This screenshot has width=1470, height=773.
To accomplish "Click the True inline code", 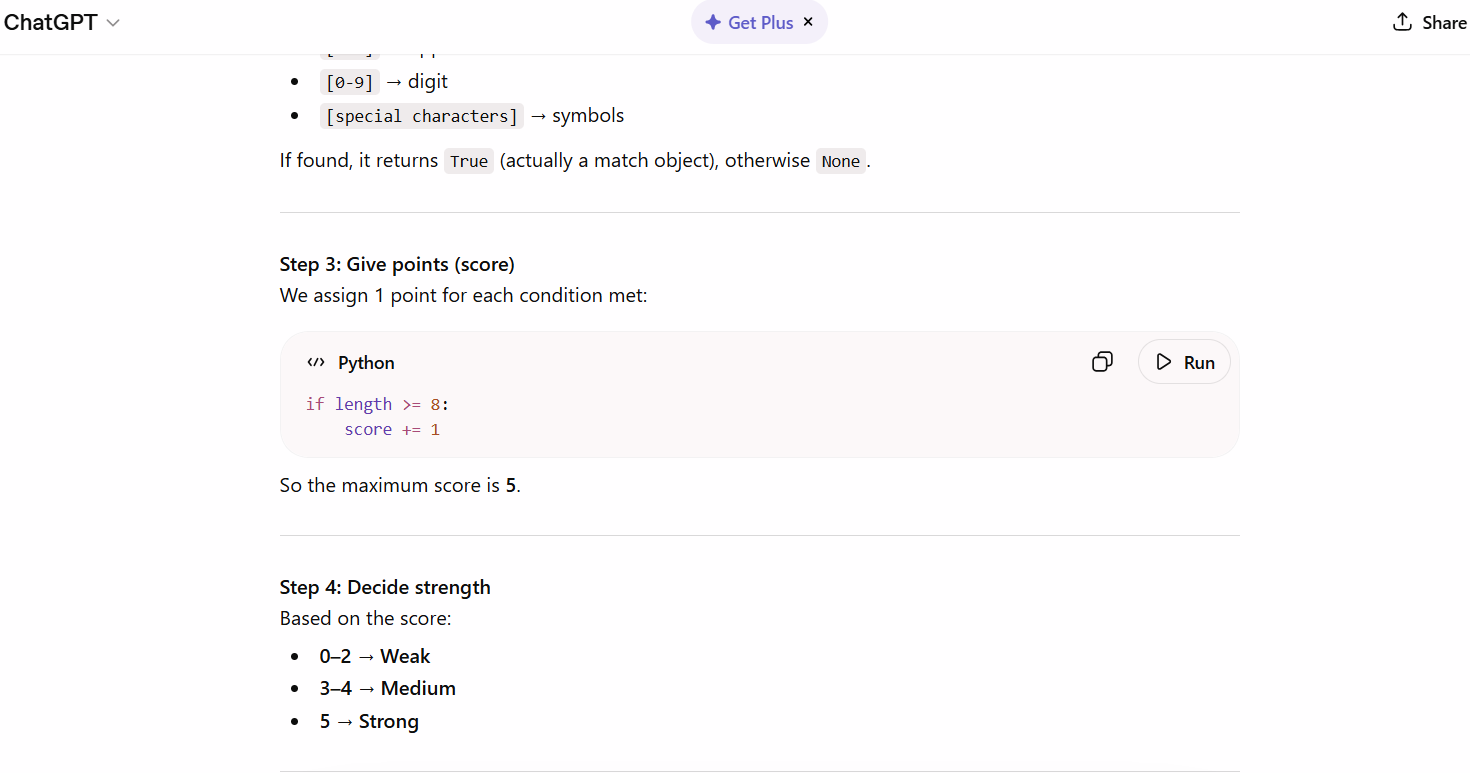I will [469, 161].
